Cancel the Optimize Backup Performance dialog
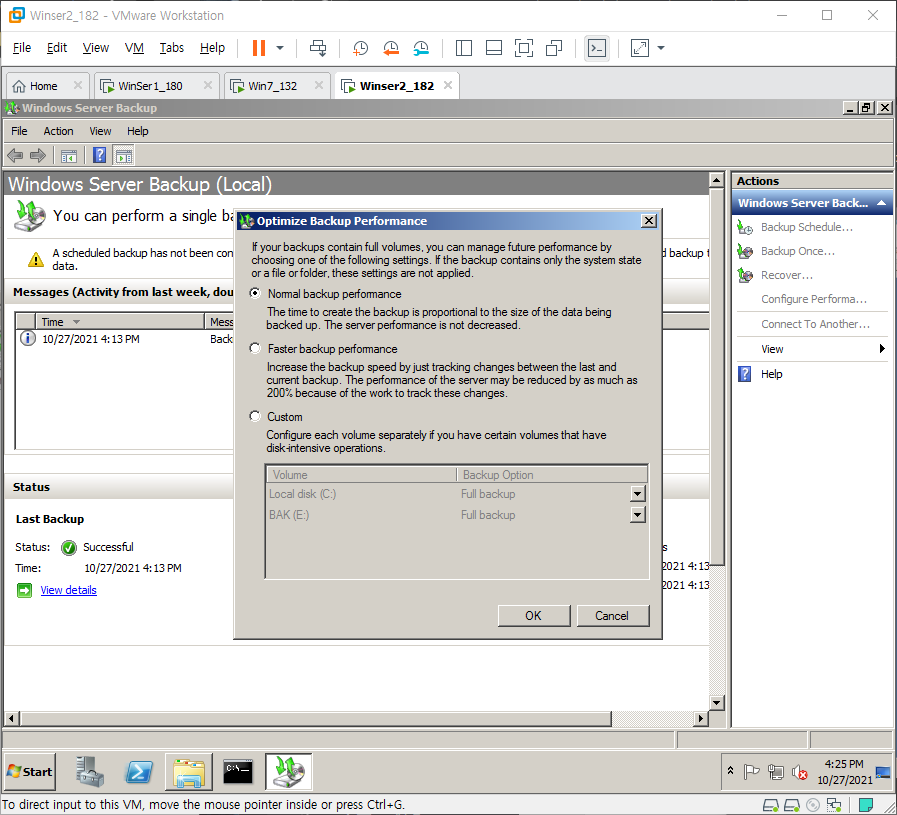 coord(613,615)
